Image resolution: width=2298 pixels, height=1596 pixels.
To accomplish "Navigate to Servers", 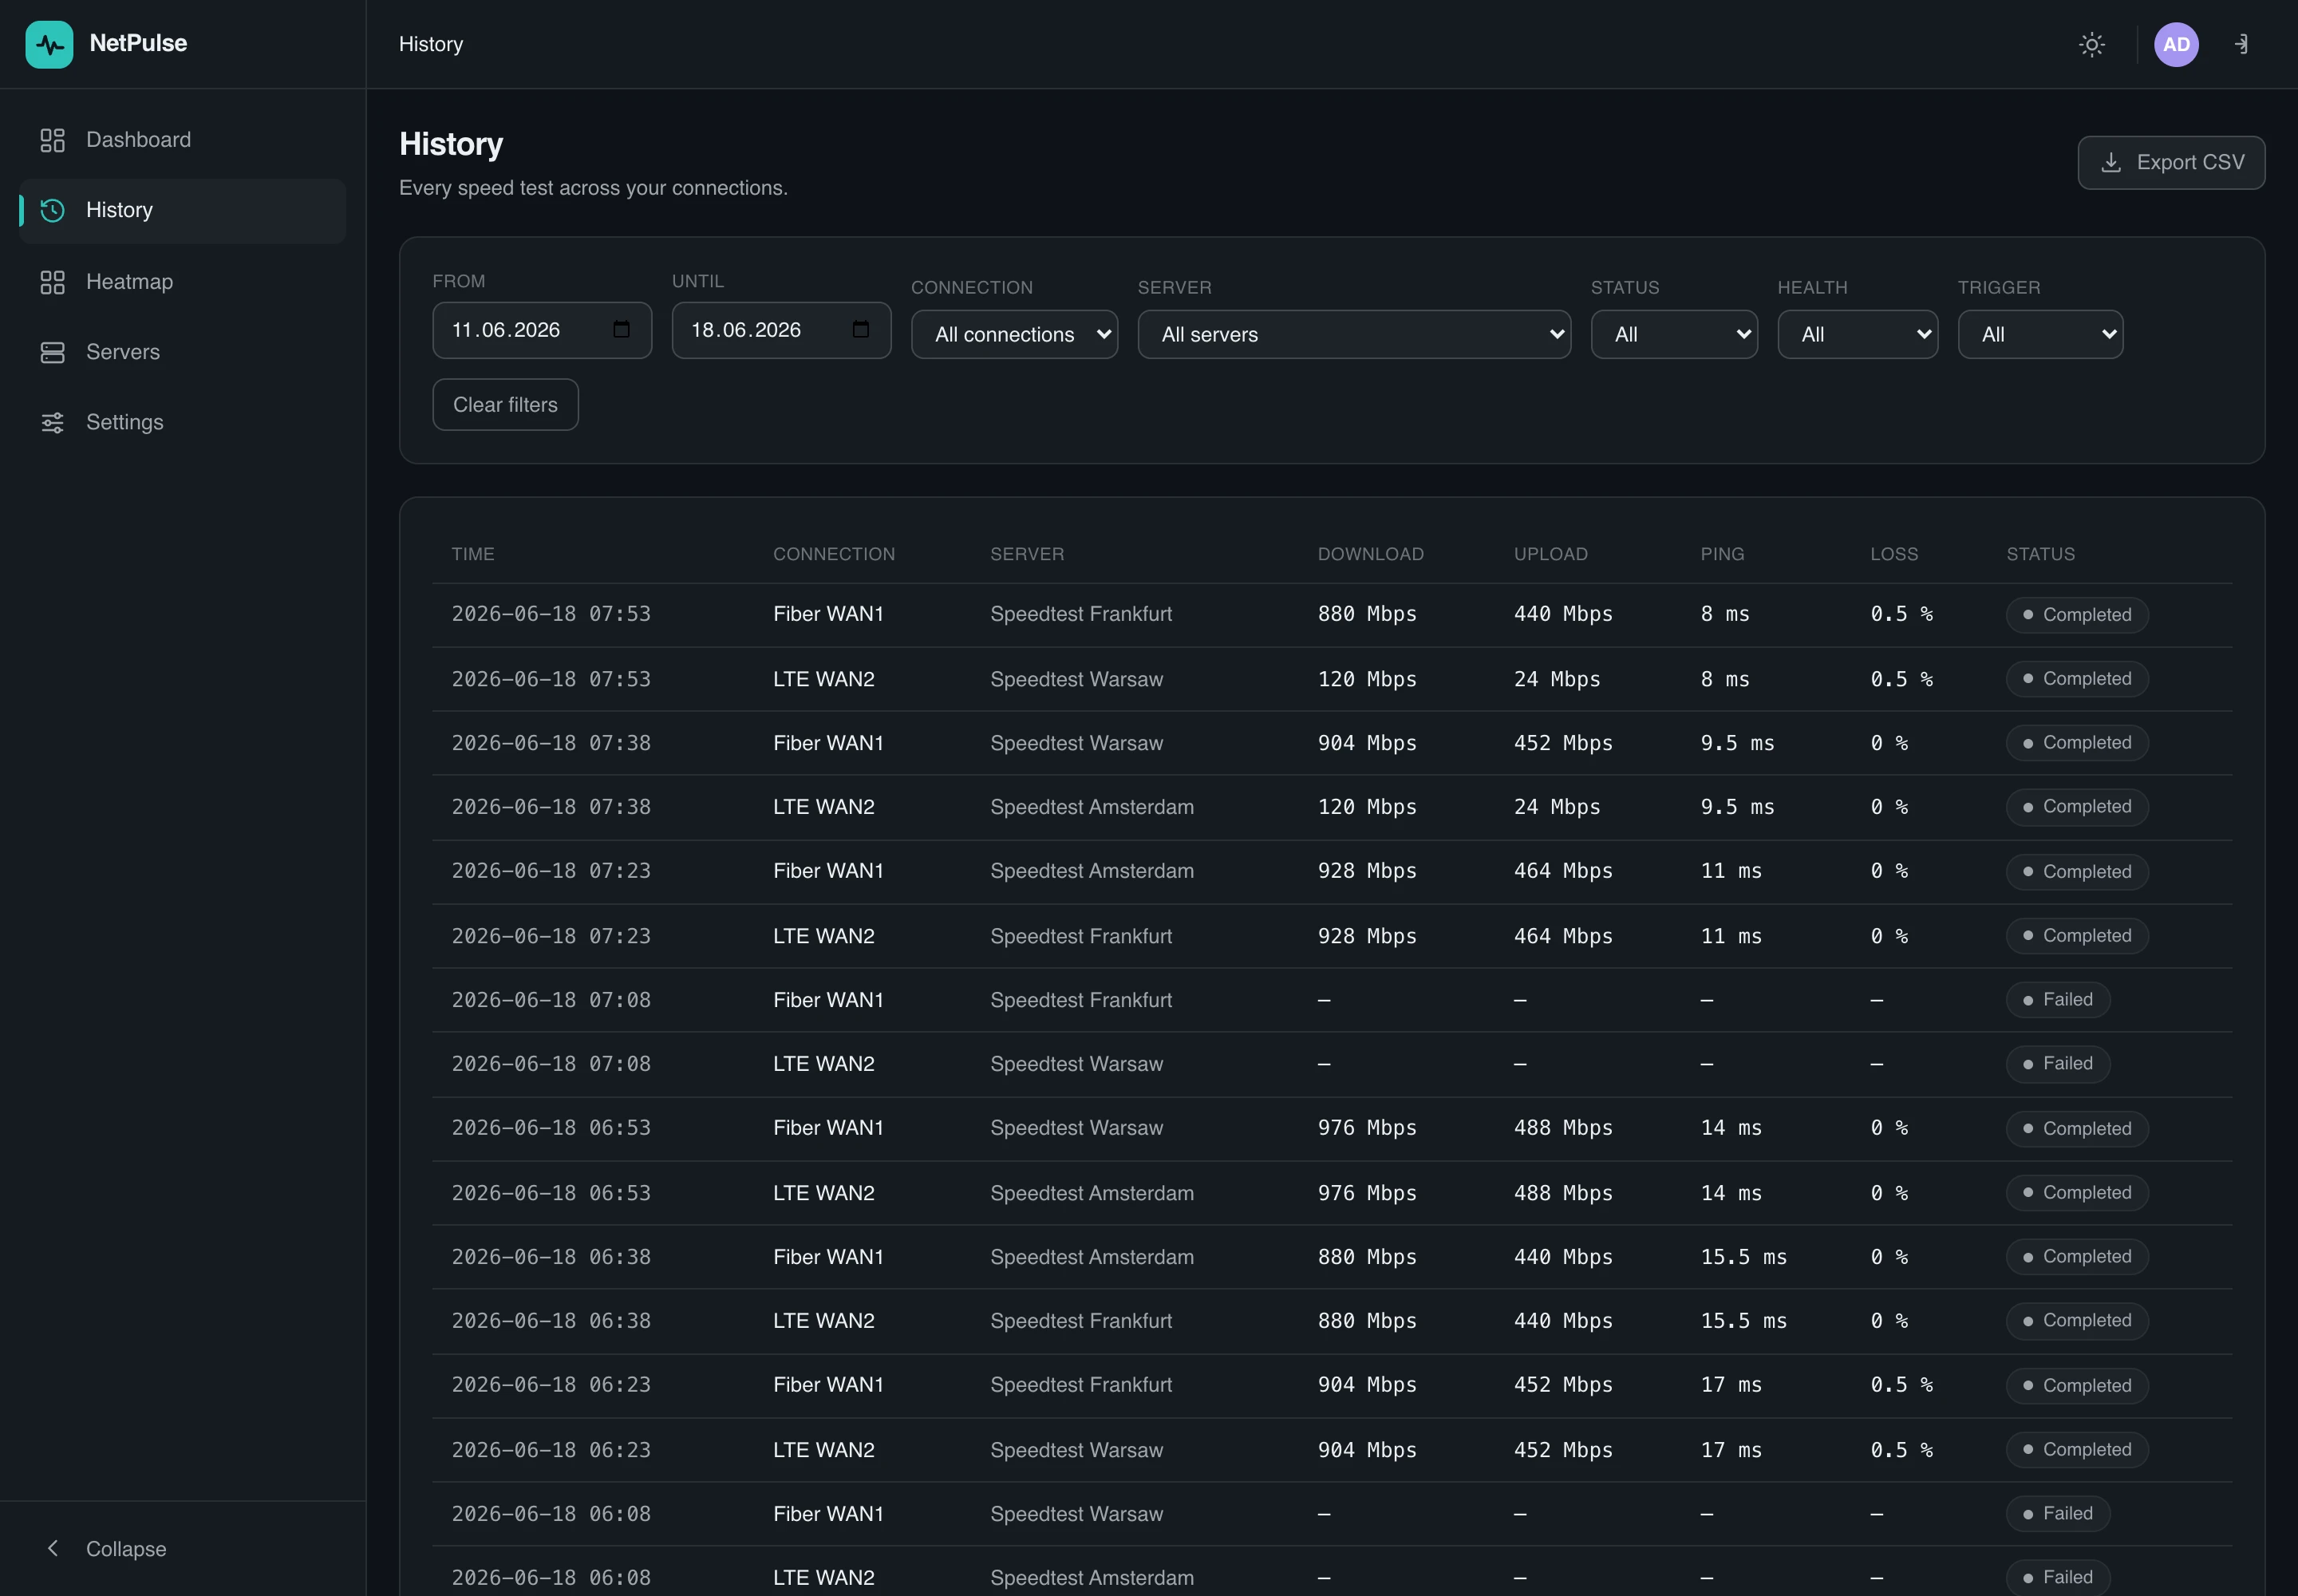I will click(x=183, y=352).
